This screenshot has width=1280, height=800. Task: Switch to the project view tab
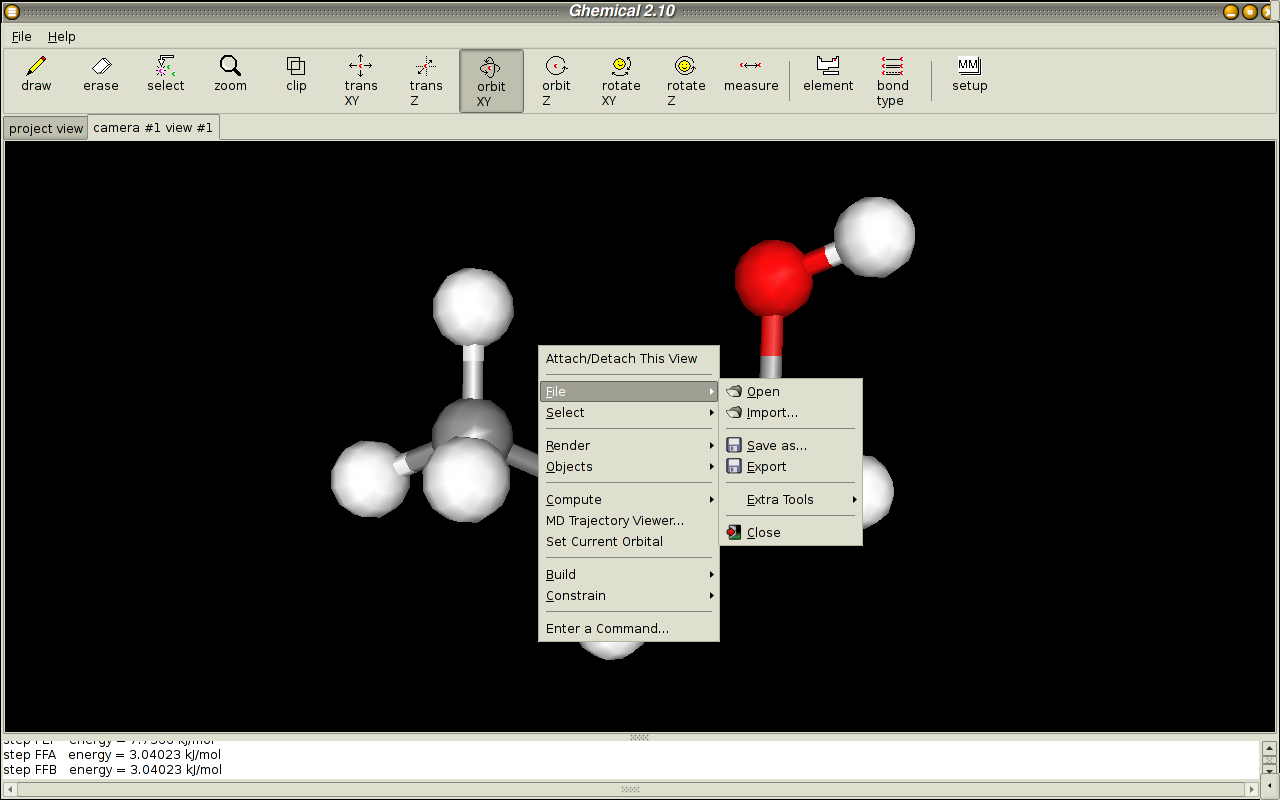[46, 129]
